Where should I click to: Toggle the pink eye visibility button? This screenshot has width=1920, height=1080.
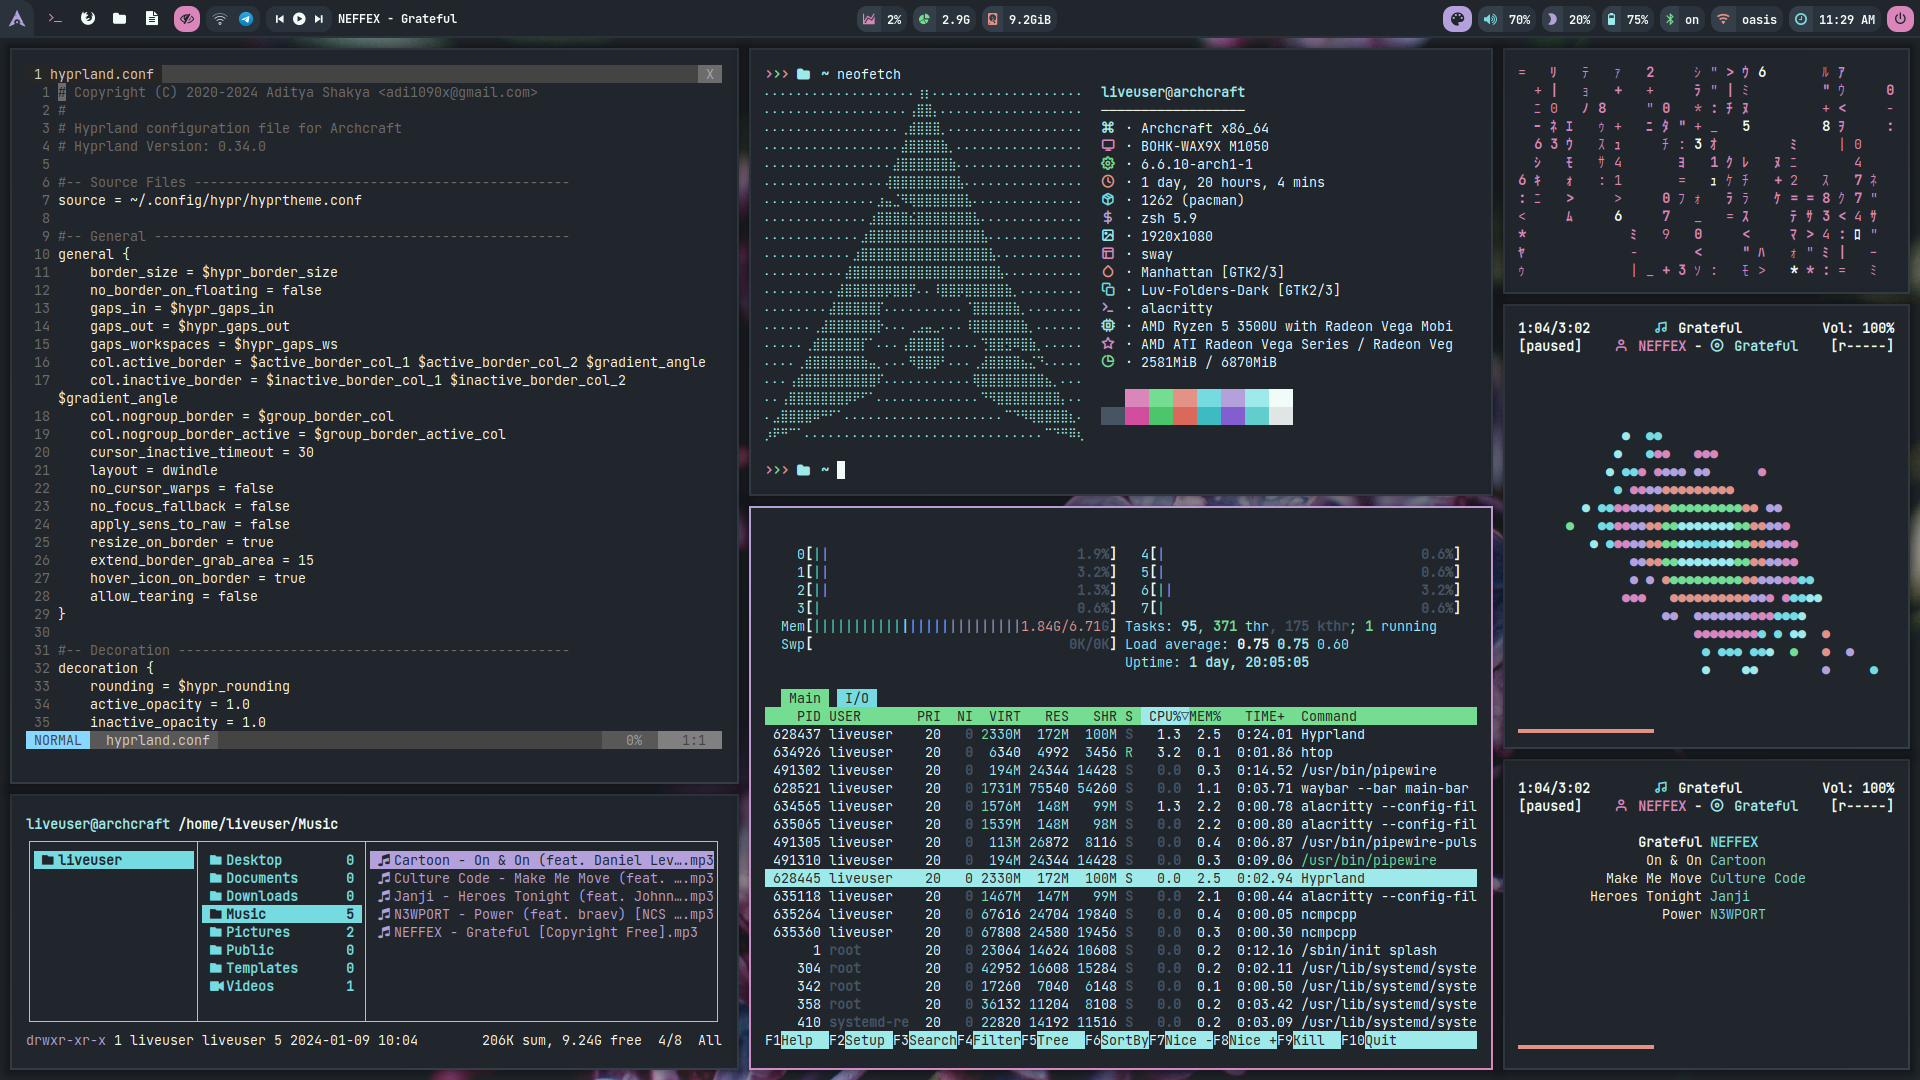[187, 19]
